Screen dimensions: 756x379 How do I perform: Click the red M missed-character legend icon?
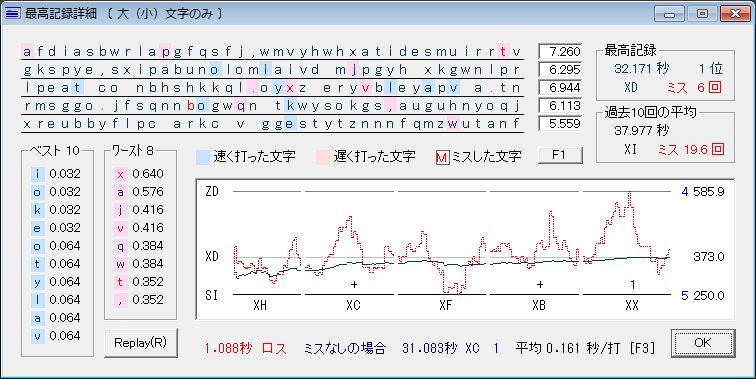click(442, 157)
